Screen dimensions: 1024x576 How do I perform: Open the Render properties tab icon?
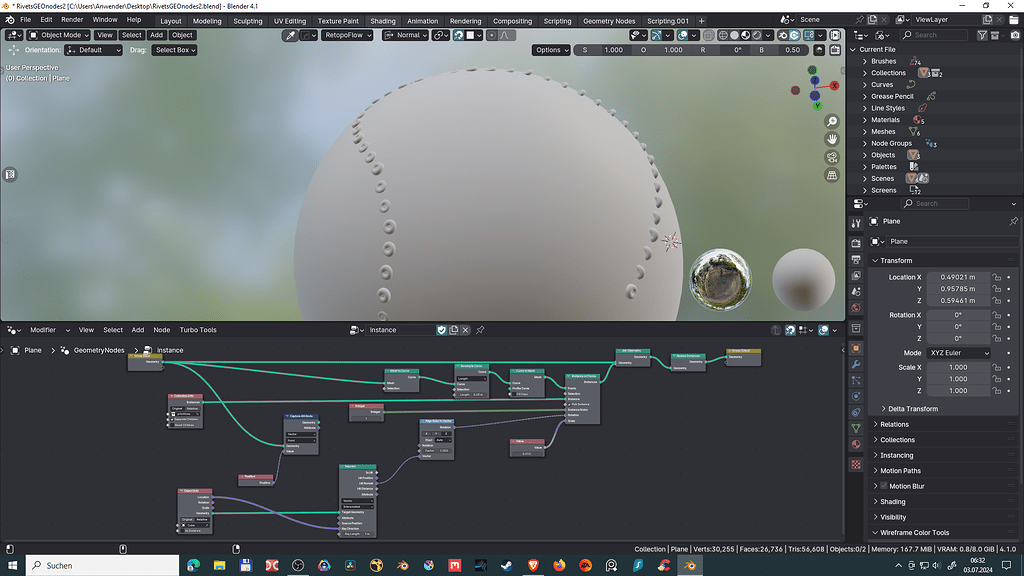click(856, 243)
